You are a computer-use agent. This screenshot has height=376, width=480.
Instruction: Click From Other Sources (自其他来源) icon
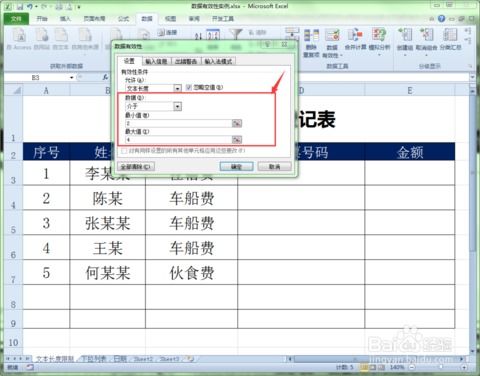tap(85, 35)
